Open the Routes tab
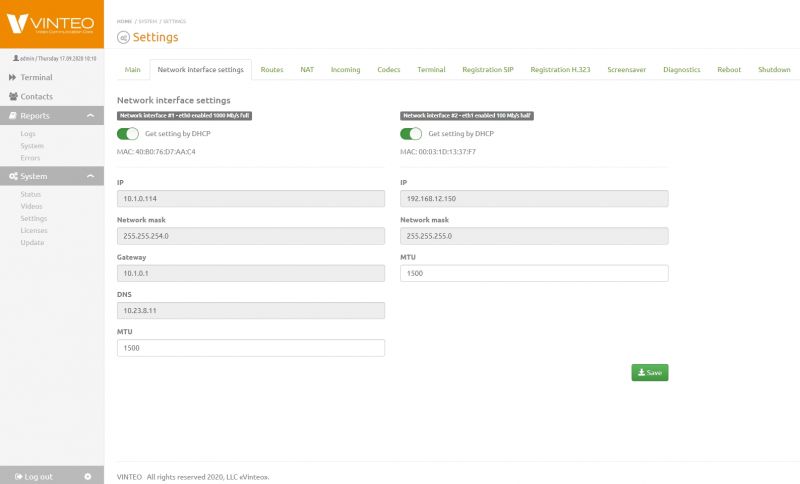Image resolution: width=800 pixels, height=484 pixels. [272, 69]
